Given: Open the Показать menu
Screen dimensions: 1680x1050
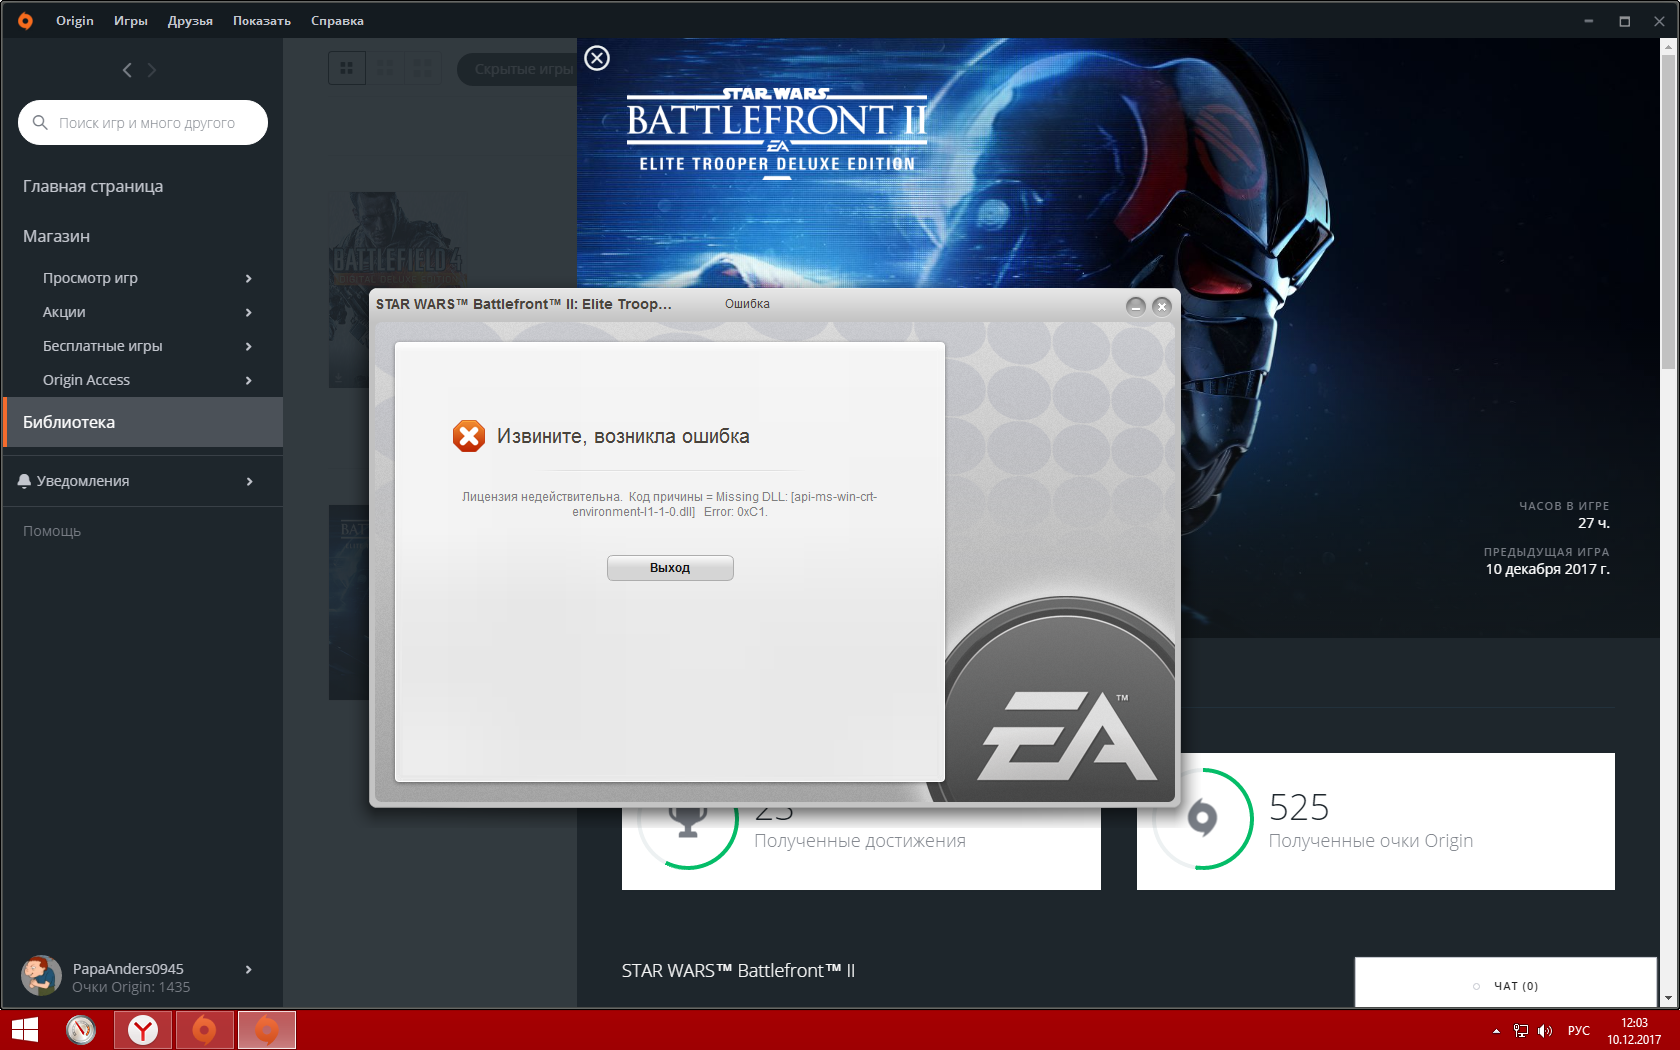Looking at the screenshot, I should click(262, 20).
